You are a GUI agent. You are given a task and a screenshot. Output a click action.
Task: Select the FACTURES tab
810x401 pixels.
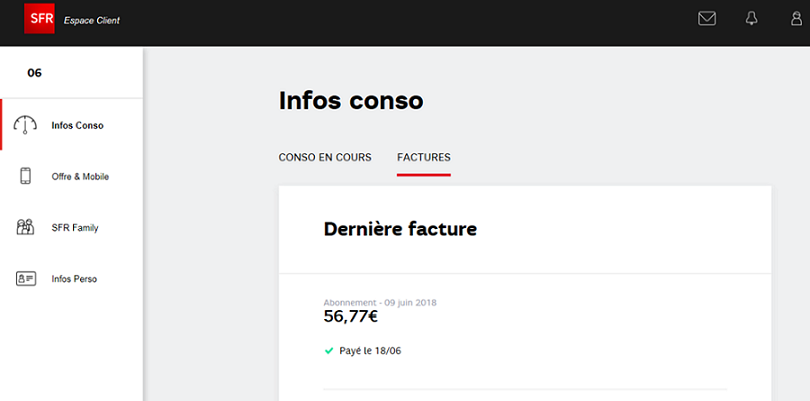tap(424, 157)
